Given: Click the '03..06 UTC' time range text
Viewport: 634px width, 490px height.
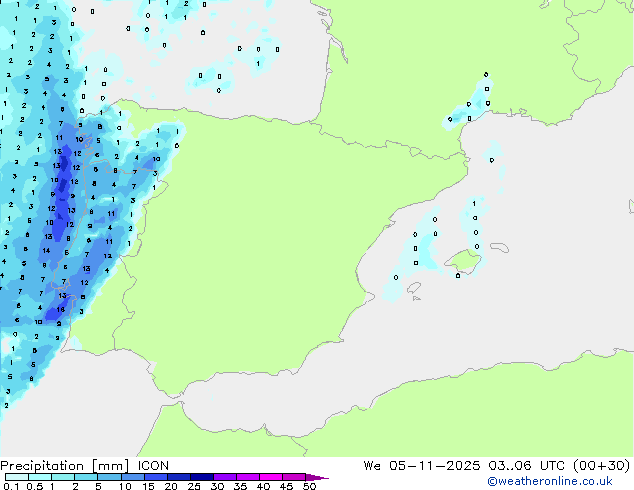Looking at the screenshot, I should click(526, 466).
